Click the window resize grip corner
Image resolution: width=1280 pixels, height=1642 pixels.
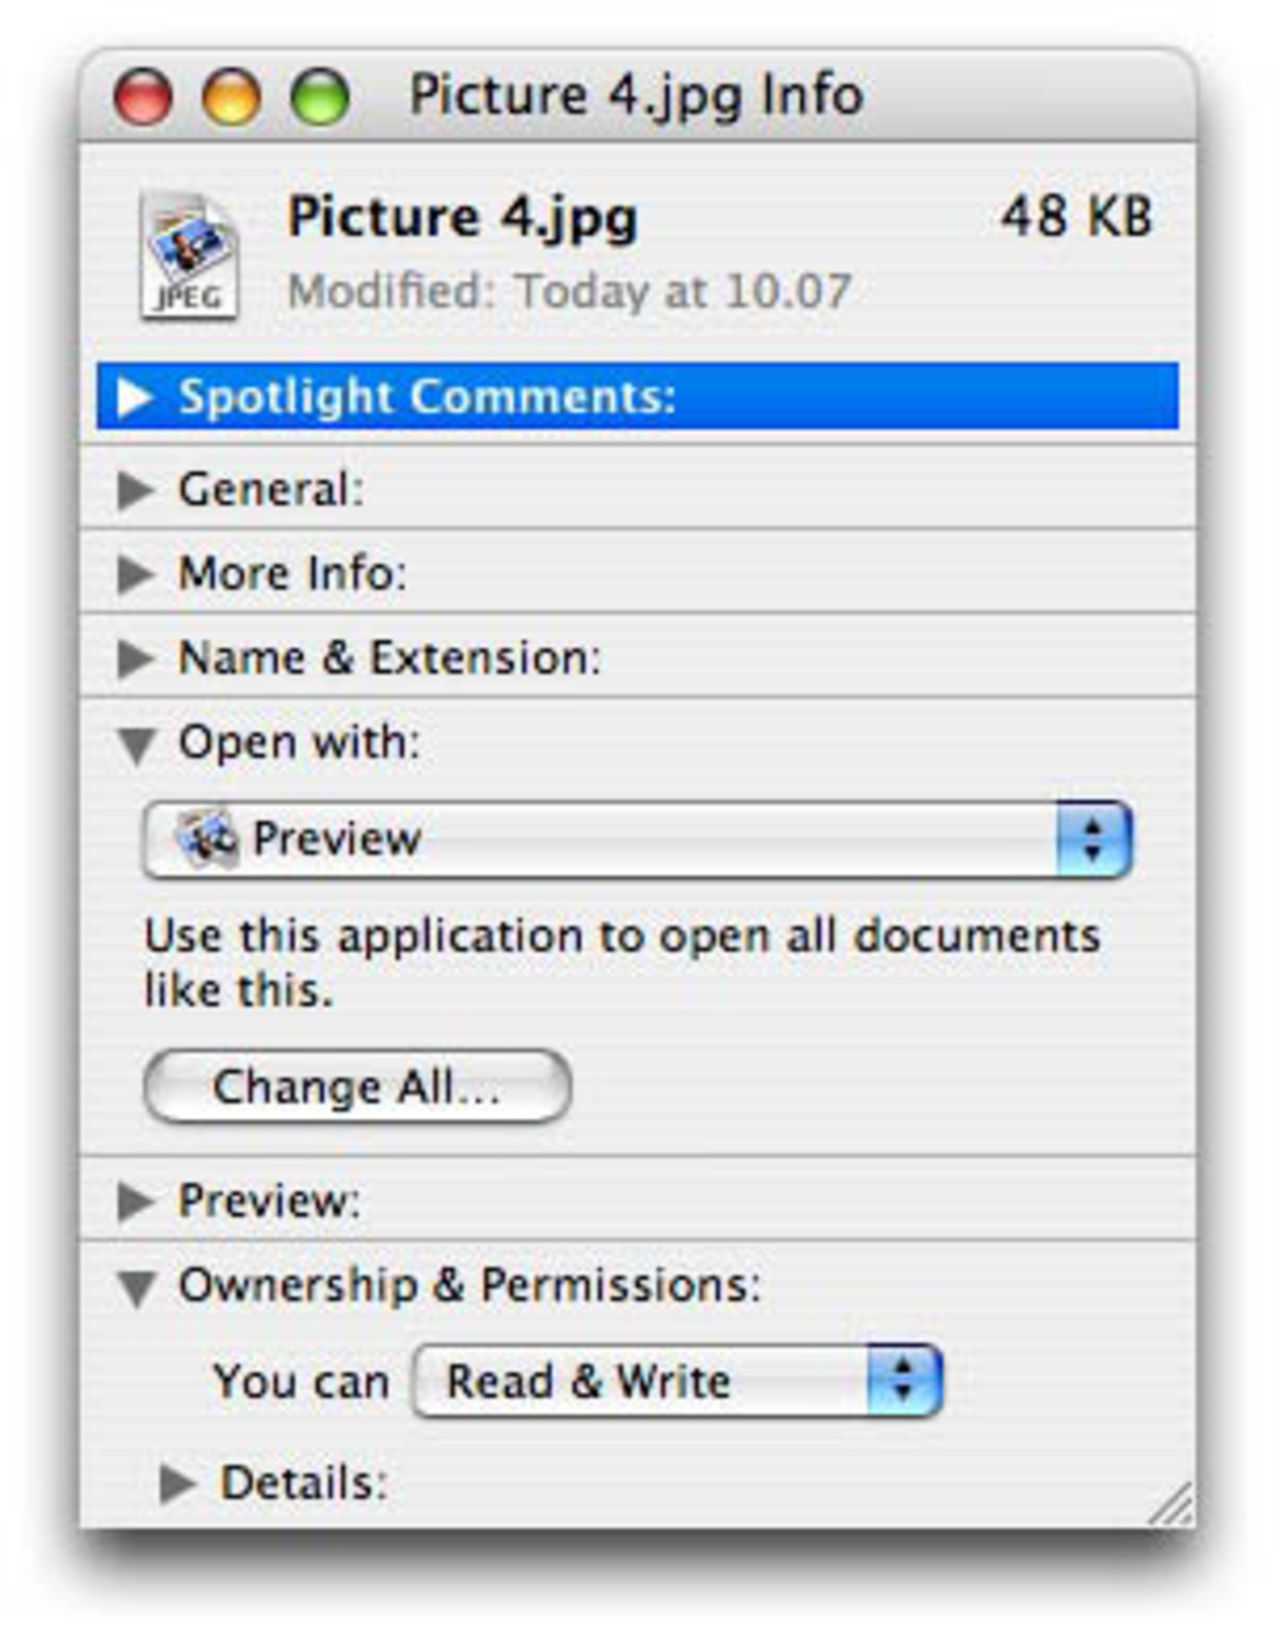pos(1173,1505)
